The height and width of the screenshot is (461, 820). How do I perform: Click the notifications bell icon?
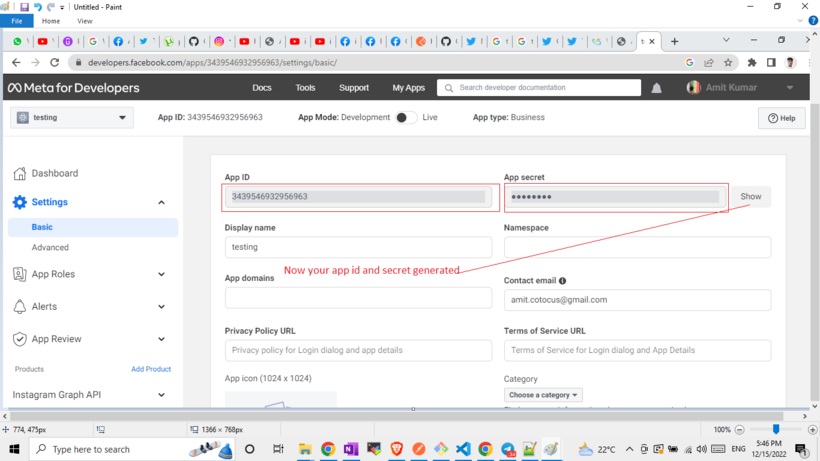click(x=656, y=88)
